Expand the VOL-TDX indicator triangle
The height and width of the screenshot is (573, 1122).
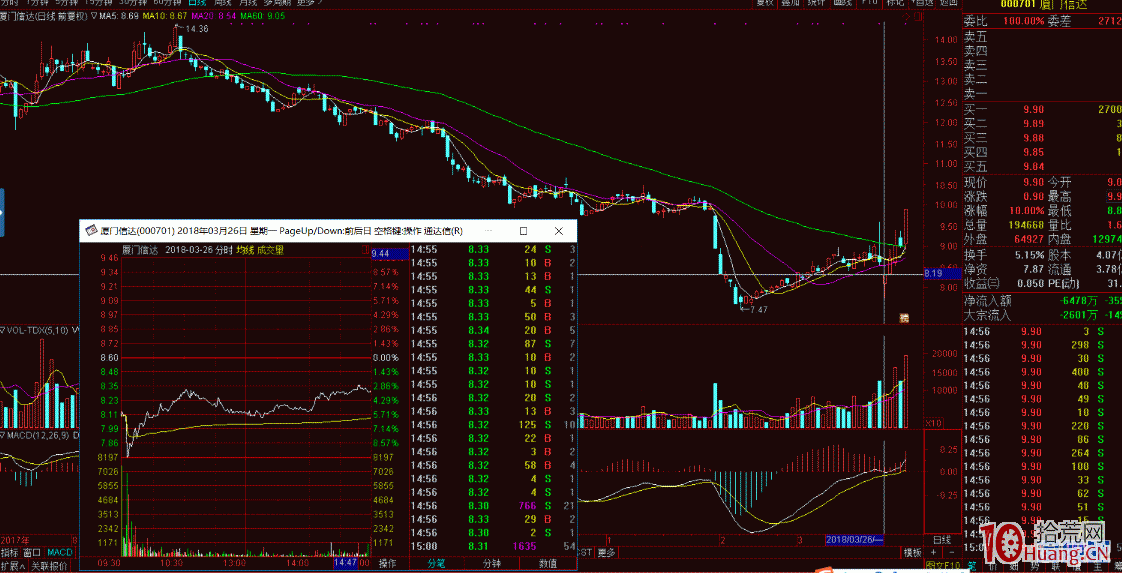coord(3,330)
